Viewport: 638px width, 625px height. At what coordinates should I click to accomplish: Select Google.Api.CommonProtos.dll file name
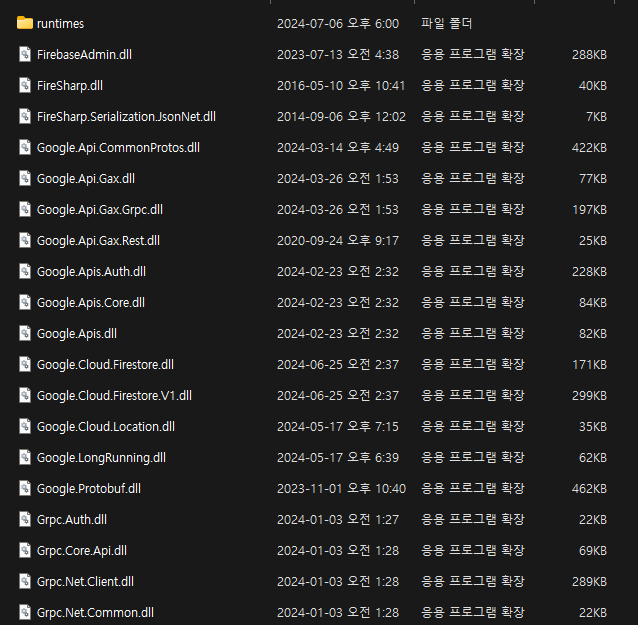pos(118,148)
